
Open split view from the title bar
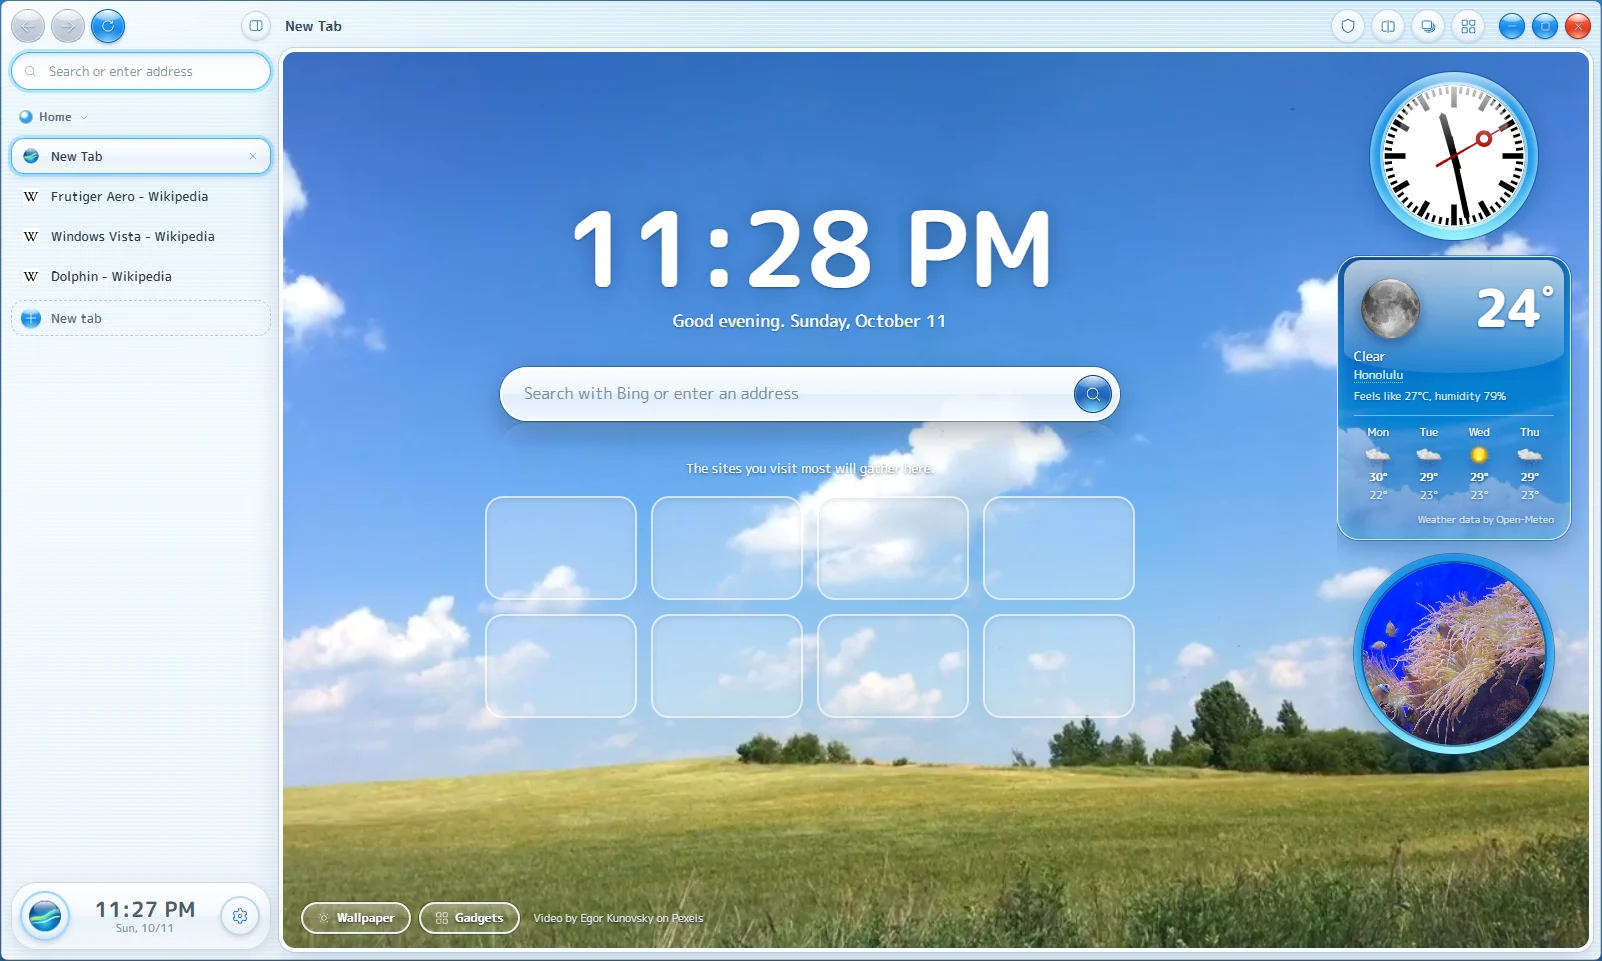point(1388,26)
